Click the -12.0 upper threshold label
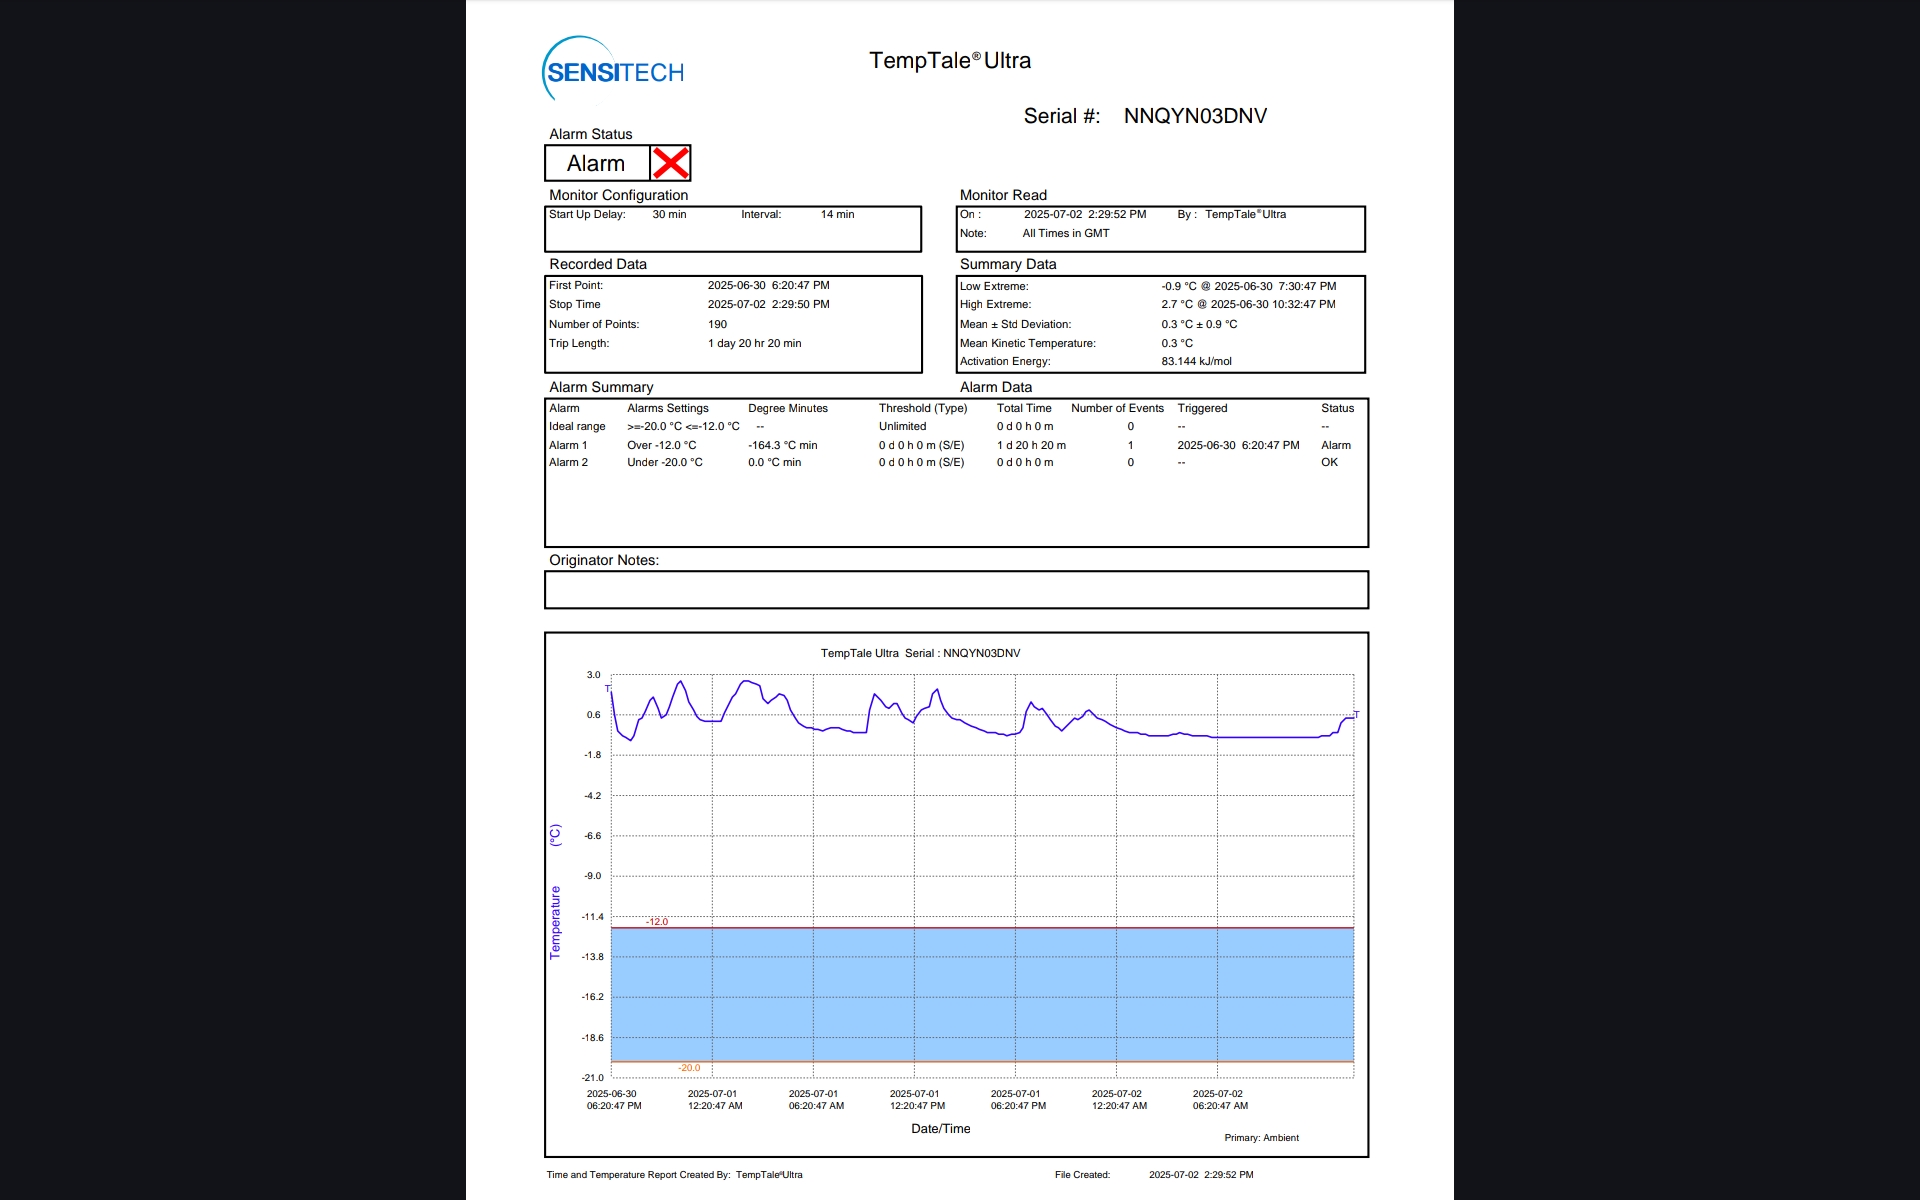The height and width of the screenshot is (1200, 1920). pyautogui.click(x=657, y=921)
